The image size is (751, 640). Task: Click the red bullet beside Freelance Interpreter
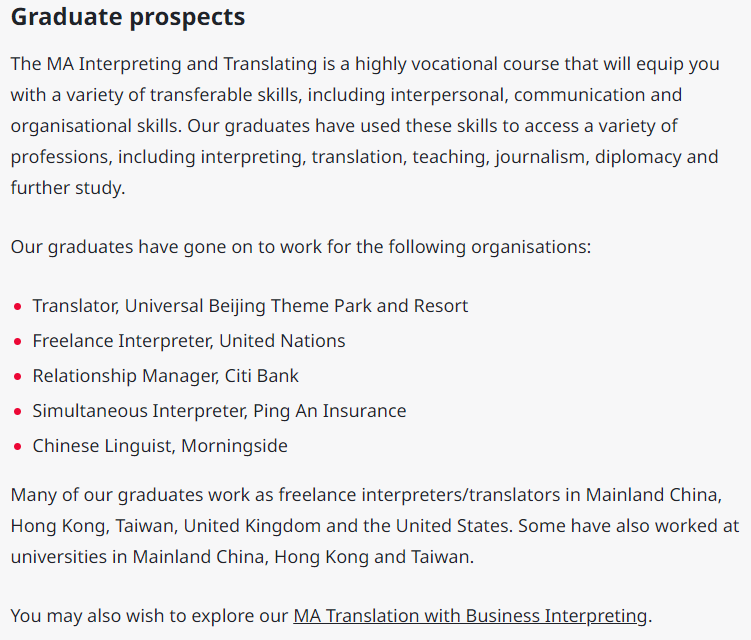pyautogui.click(x=18, y=342)
